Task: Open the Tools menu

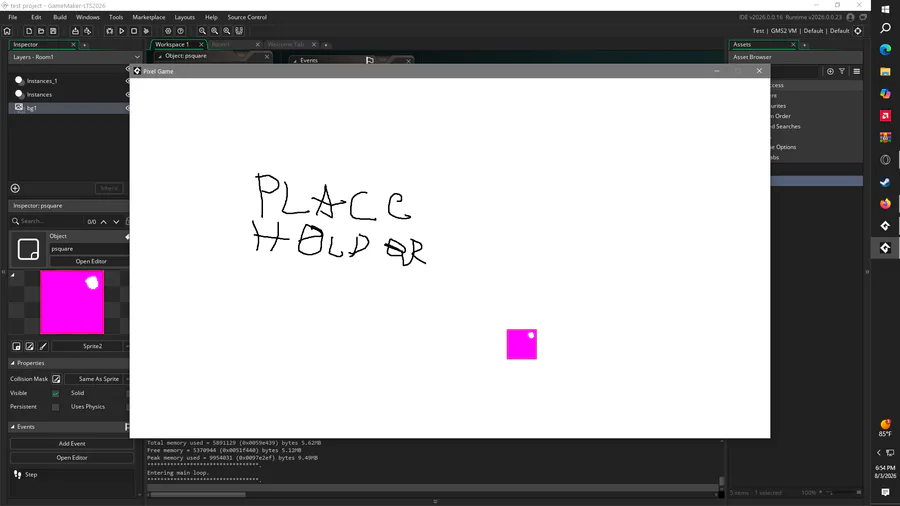Action: pyautogui.click(x=116, y=17)
